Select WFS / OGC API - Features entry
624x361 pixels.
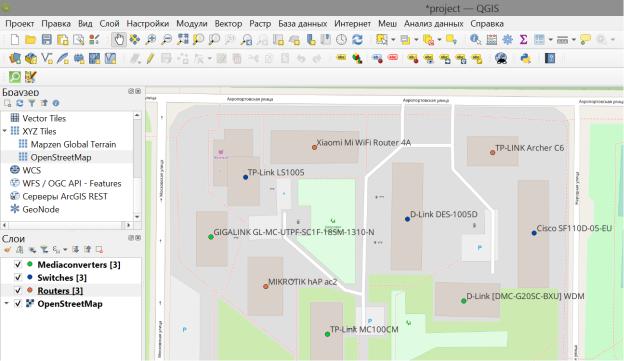click(x=72, y=183)
